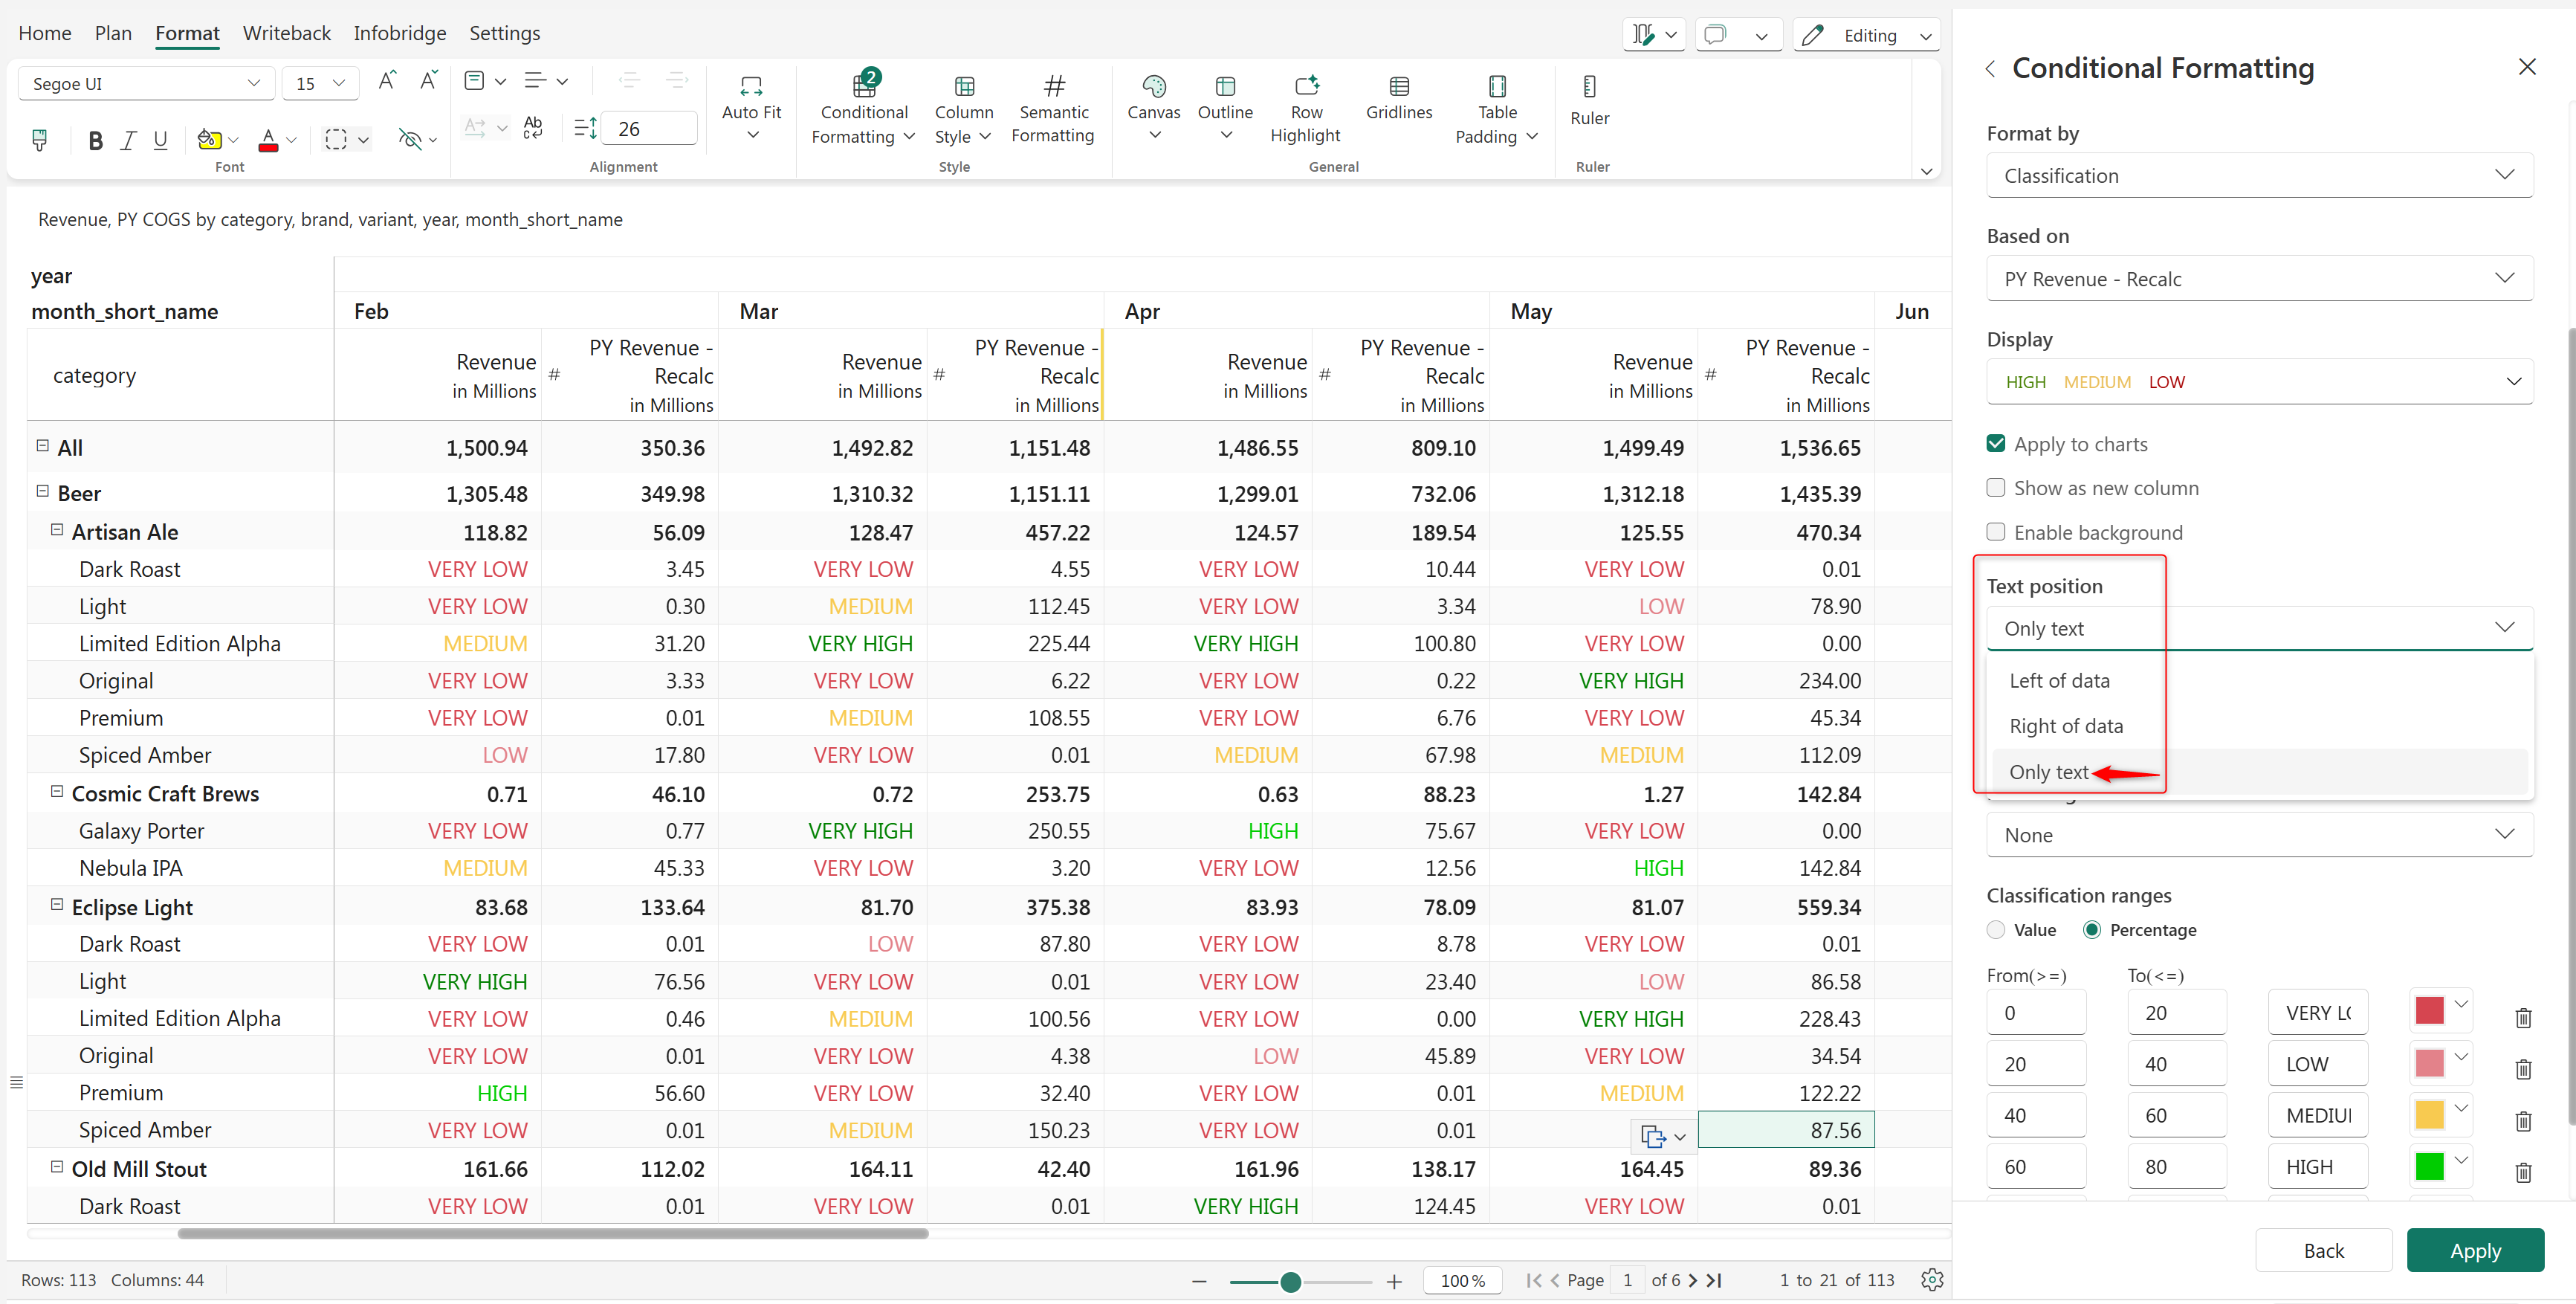
Task: Choose Left of data option
Action: pos(2059,681)
